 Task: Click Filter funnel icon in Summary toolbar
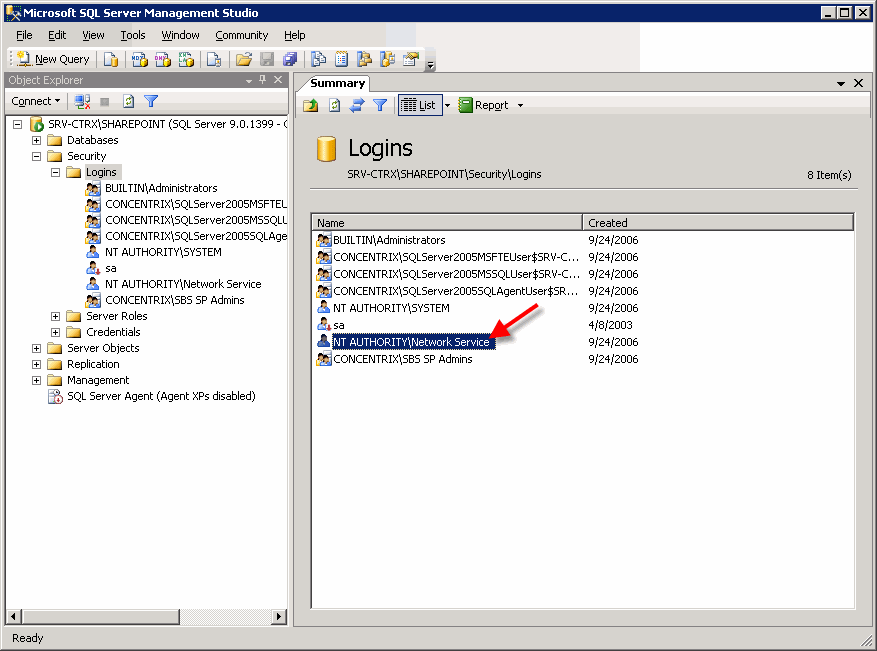[x=380, y=105]
